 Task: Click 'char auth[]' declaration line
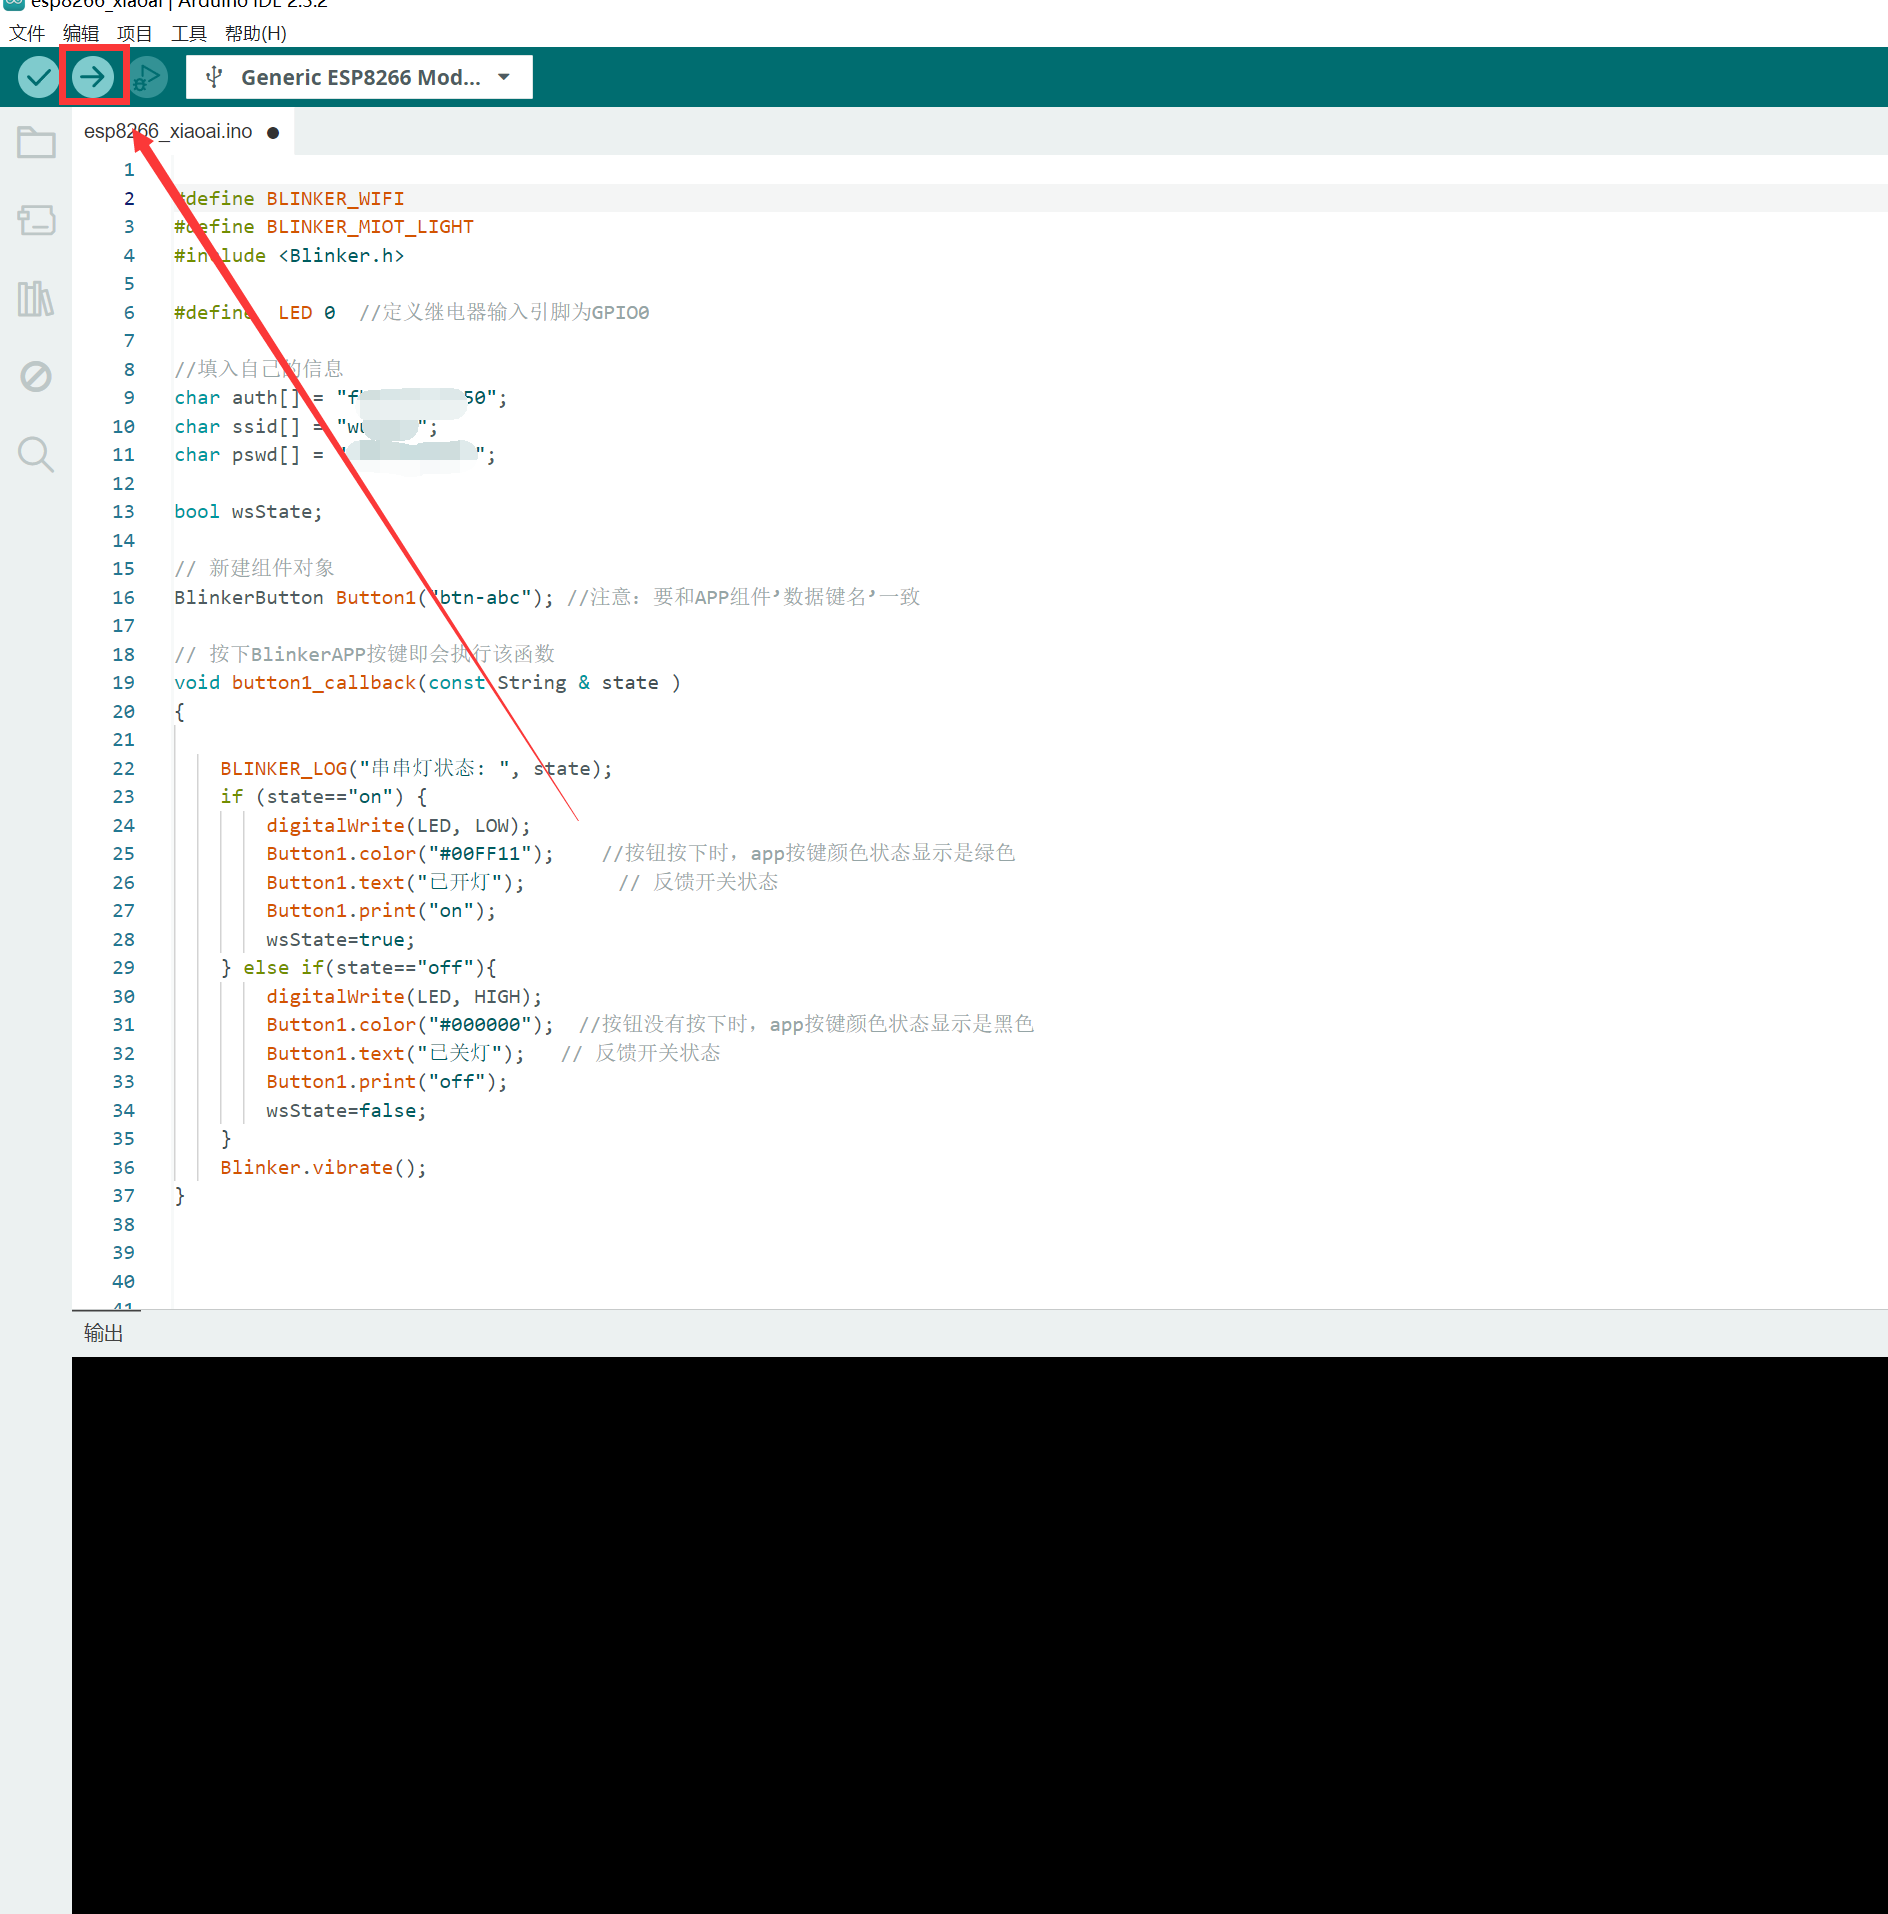pos(341,397)
